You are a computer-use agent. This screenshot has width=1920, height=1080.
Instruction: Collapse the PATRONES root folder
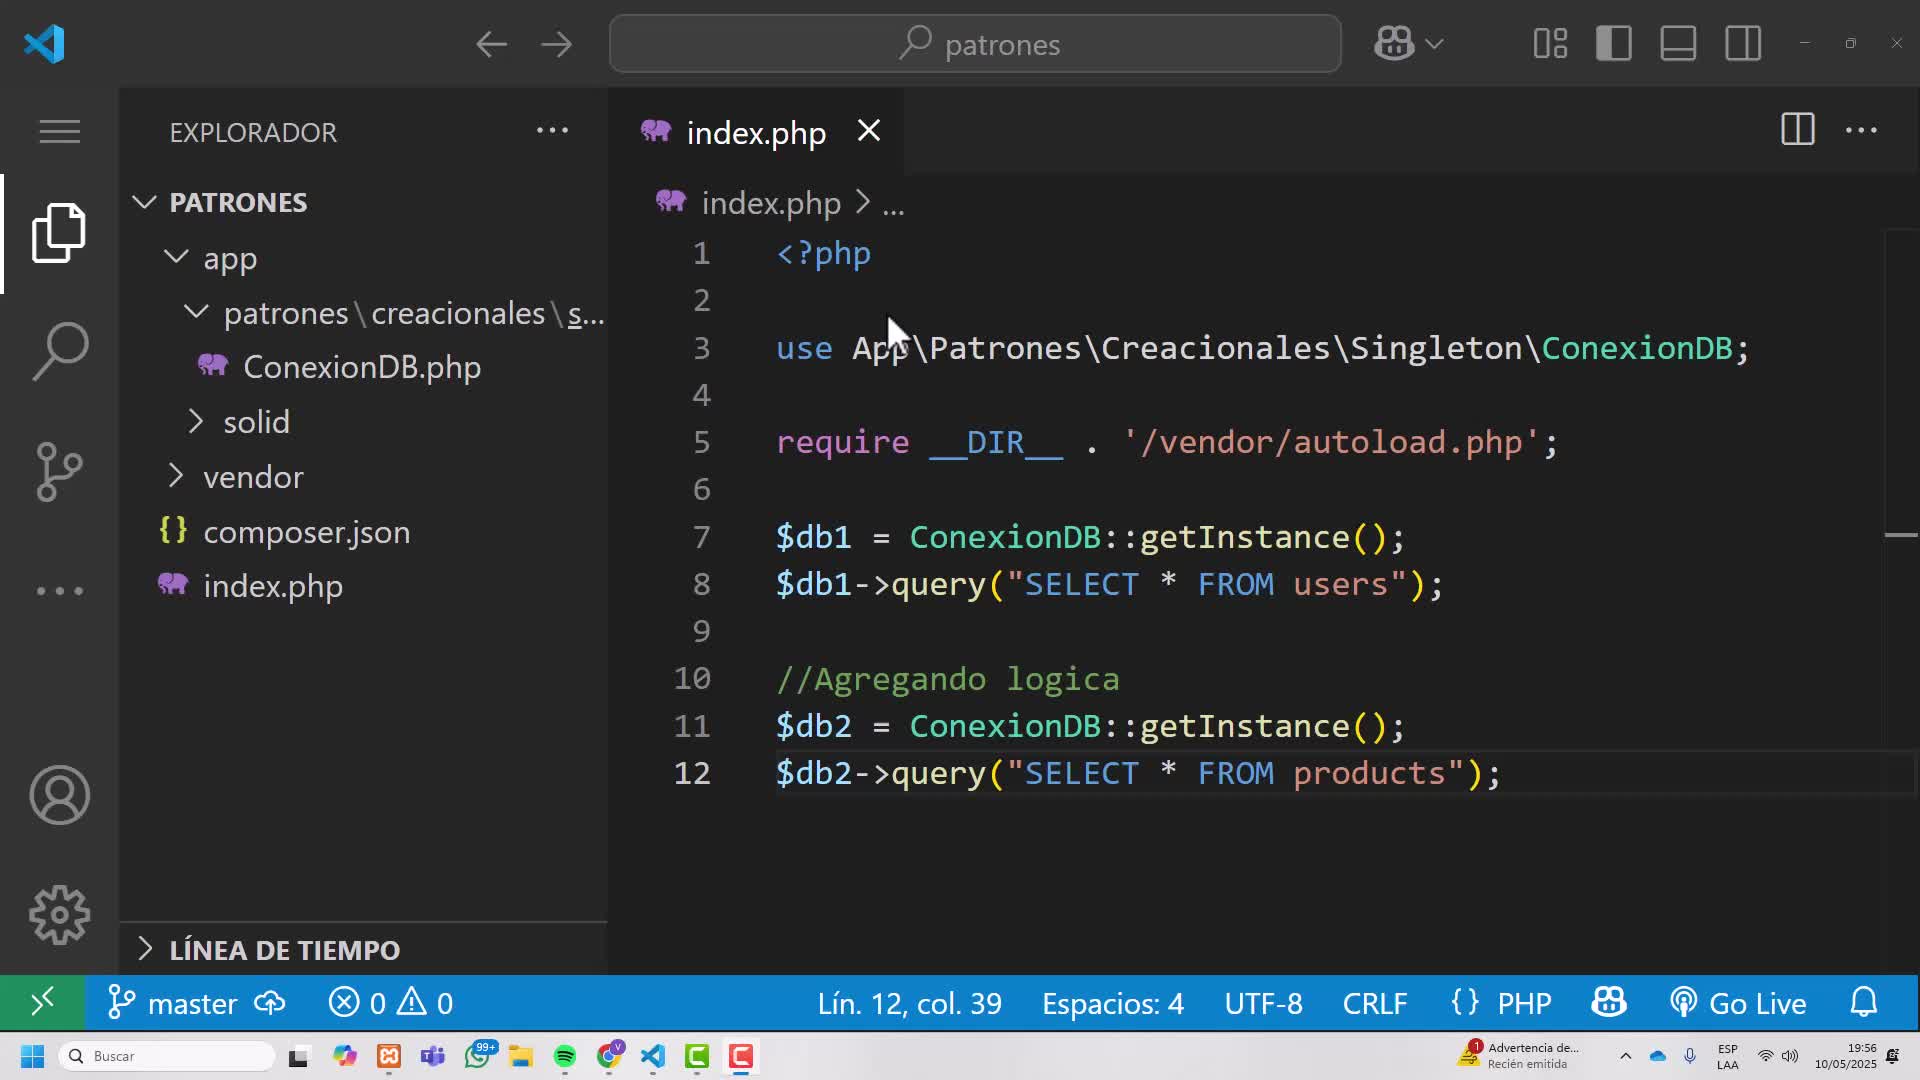pos(238,202)
